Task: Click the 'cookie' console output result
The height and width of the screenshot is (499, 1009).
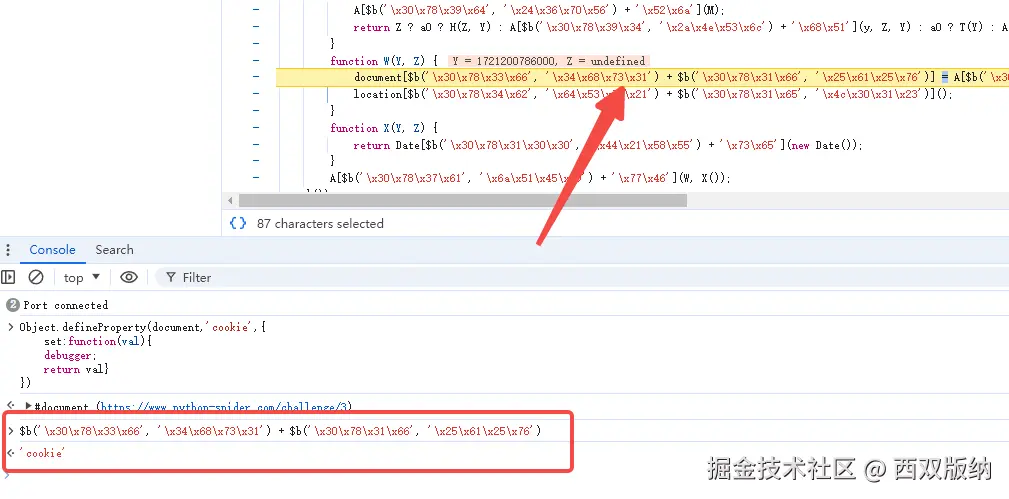Action: pos(42,453)
